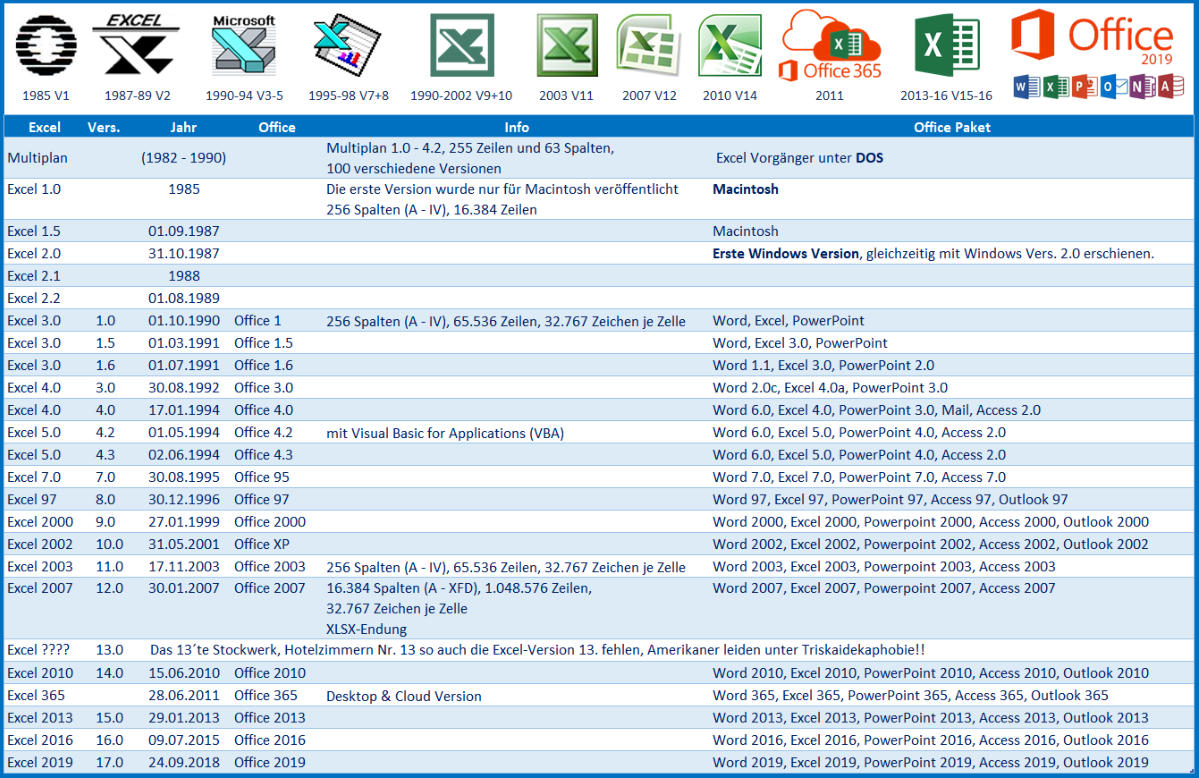Screen dimensions: 1199x778
Task: Select the 'Office 2013' cell
Action: tap(270, 718)
